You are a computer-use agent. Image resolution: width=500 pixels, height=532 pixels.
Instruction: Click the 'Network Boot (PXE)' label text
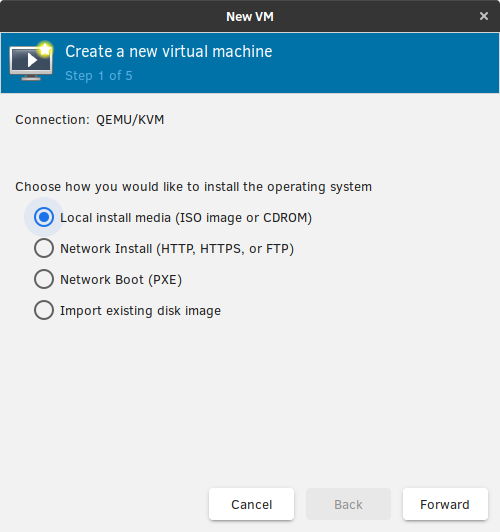click(121, 280)
